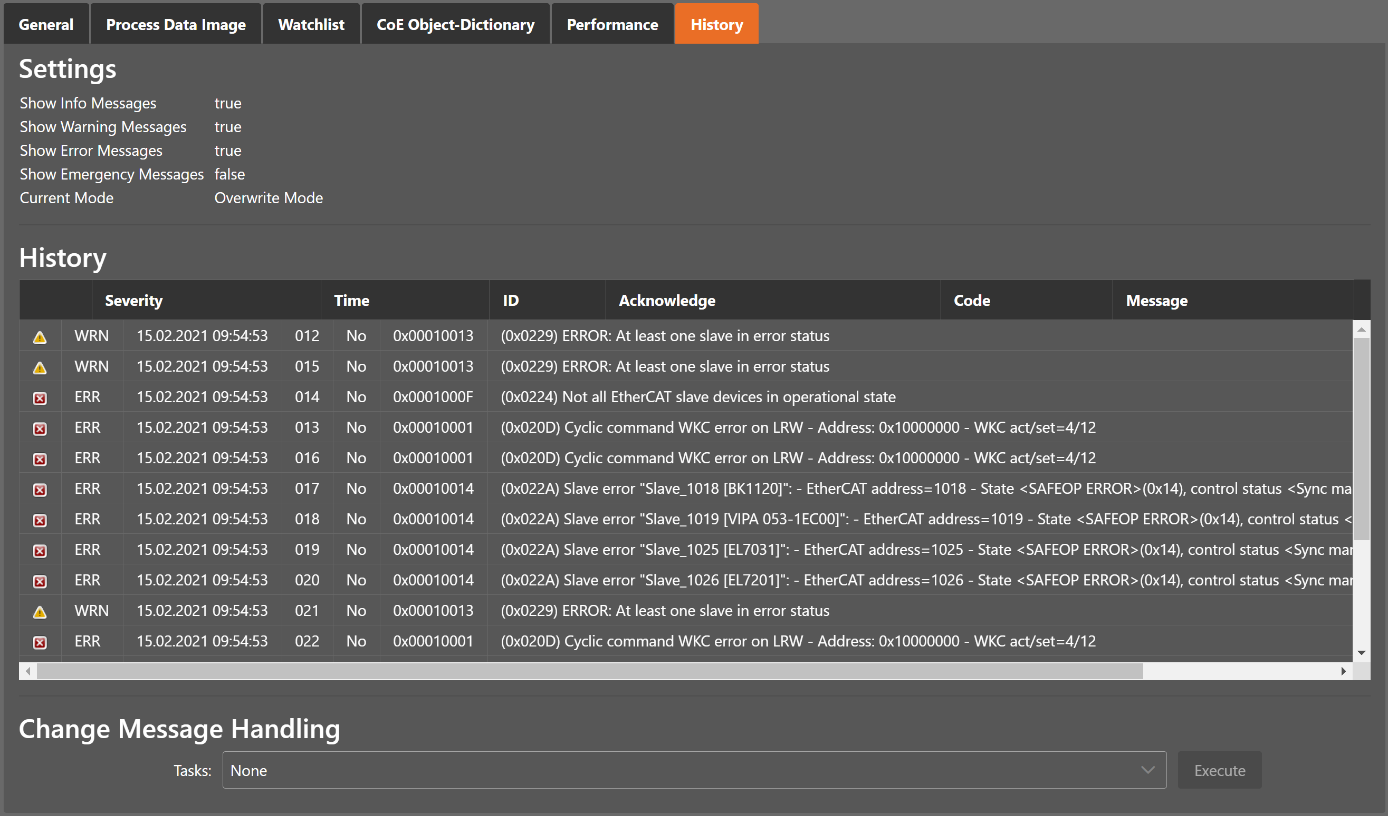Click the warning icon of message 015

[x=40, y=368]
